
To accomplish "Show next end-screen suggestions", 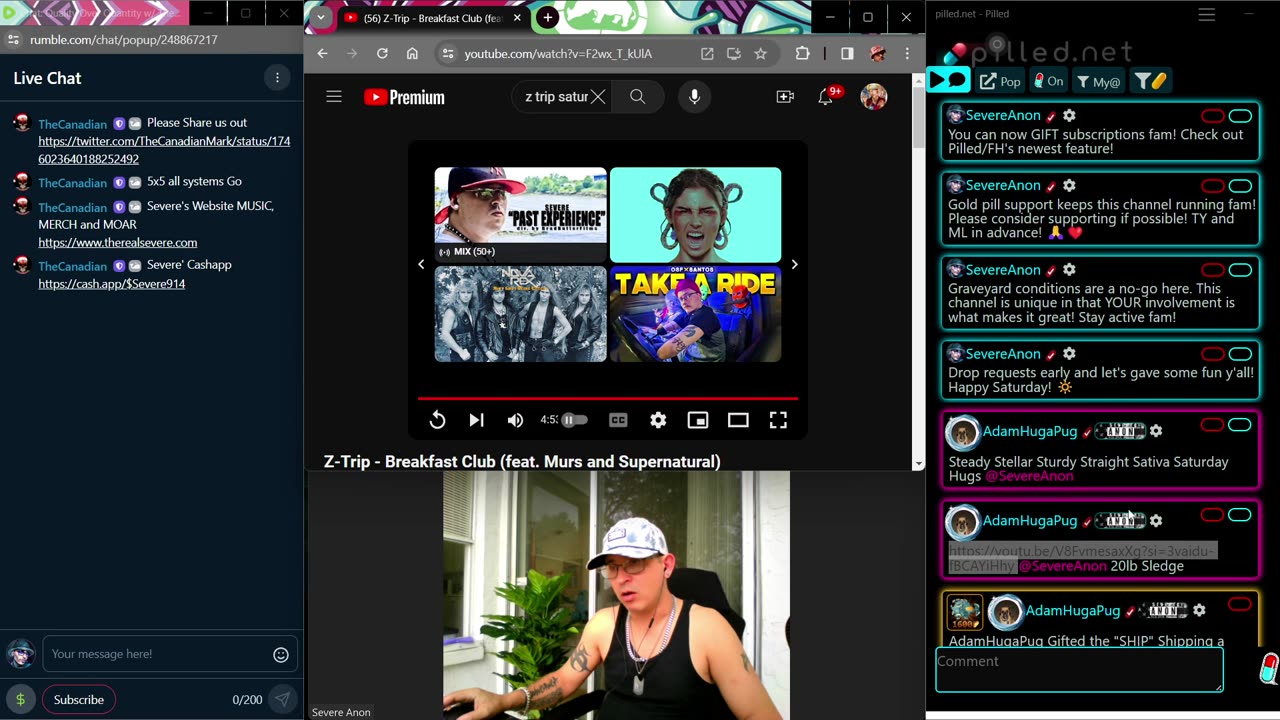I will (794, 264).
